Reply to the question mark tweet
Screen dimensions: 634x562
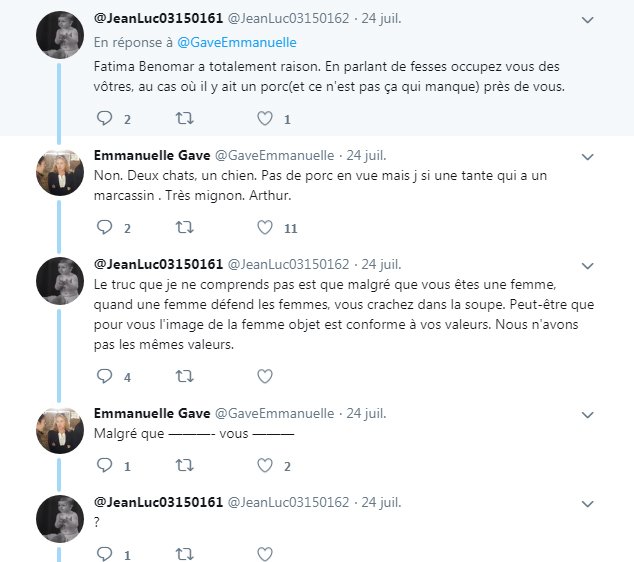point(105,553)
